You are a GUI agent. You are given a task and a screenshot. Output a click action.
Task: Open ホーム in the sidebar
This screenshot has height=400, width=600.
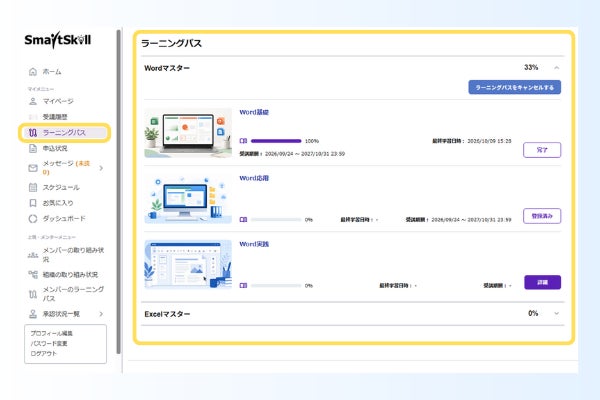[x=52, y=72]
